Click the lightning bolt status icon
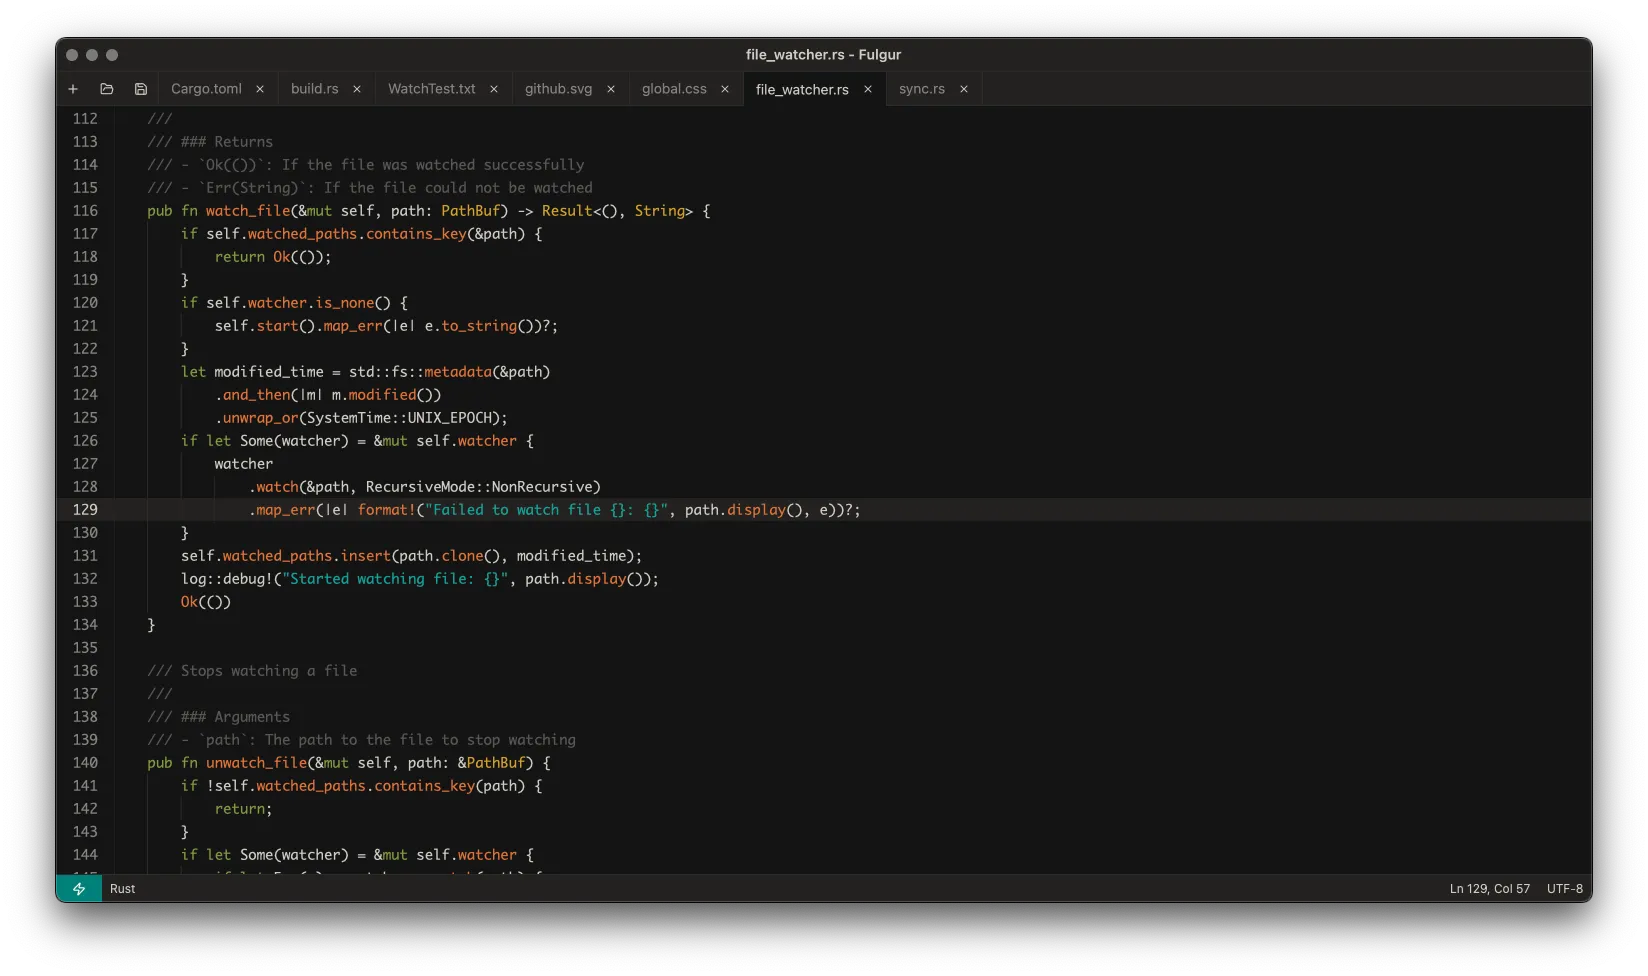Image resolution: width=1648 pixels, height=976 pixels. 79,889
